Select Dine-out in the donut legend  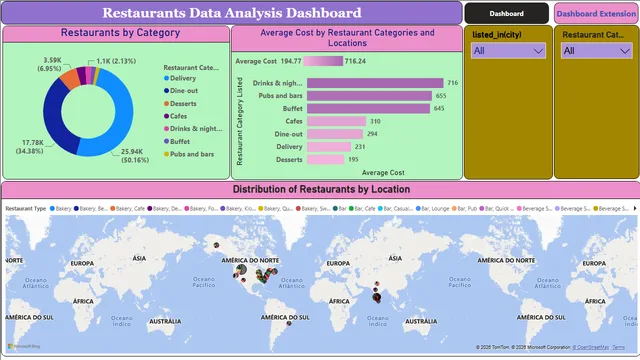click(x=181, y=91)
